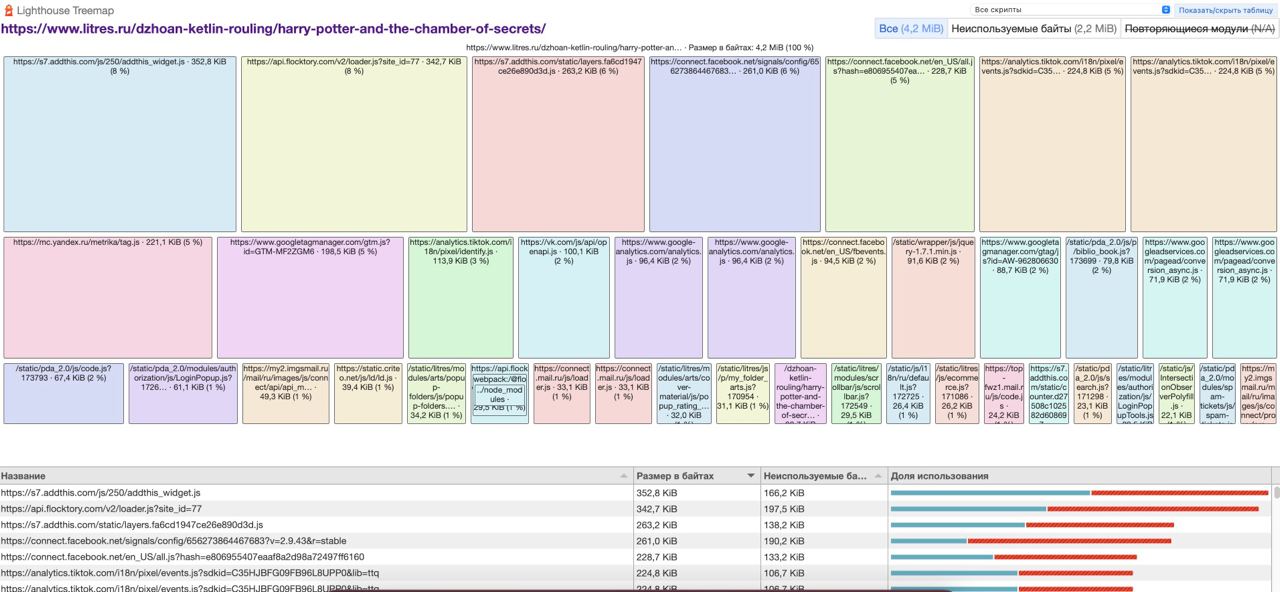Click usage bar for facebook signals/config row

tap(1030, 541)
